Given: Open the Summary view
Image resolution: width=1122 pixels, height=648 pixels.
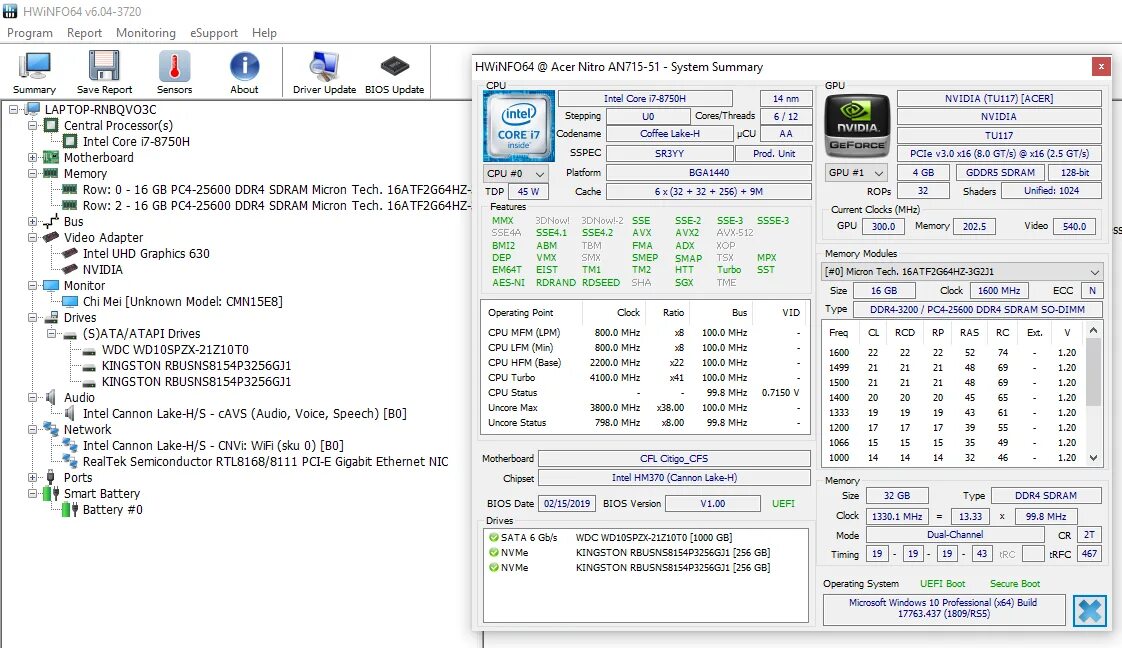Looking at the screenshot, I should (34, 70).
